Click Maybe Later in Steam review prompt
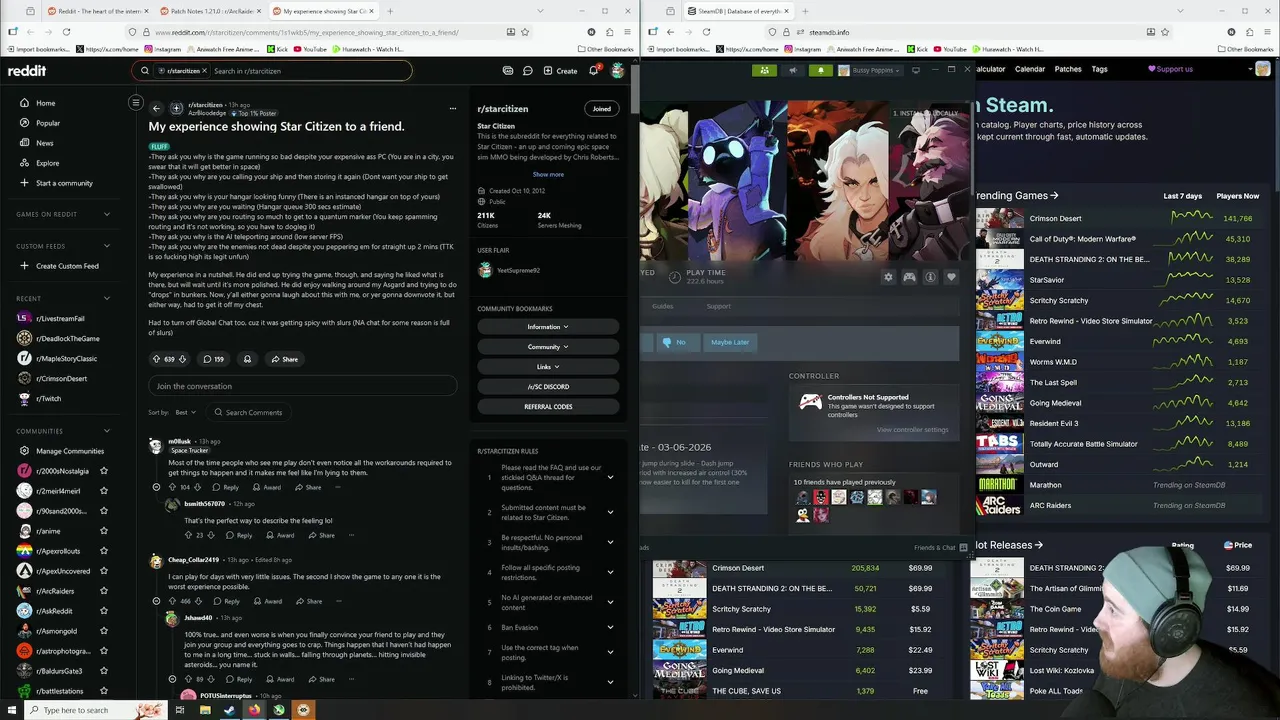 point(730,342)
